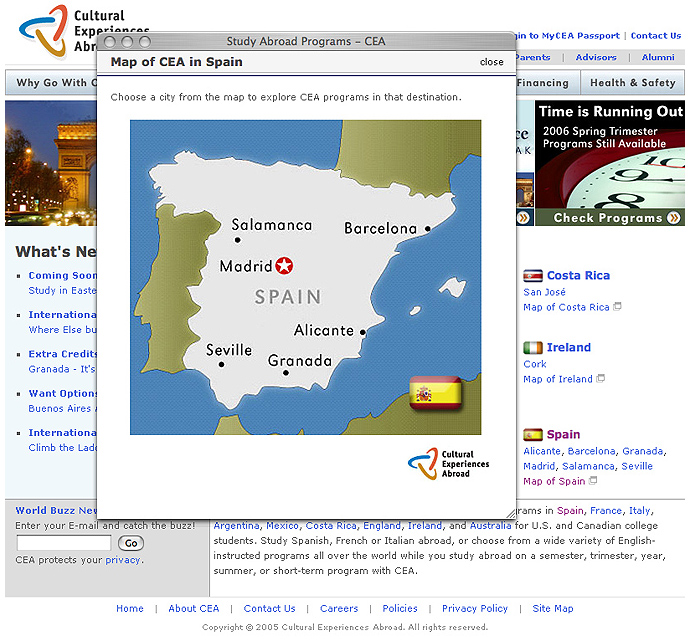
Task: Open the Privacy Policy footer link
Action: [x=475, y=608]
